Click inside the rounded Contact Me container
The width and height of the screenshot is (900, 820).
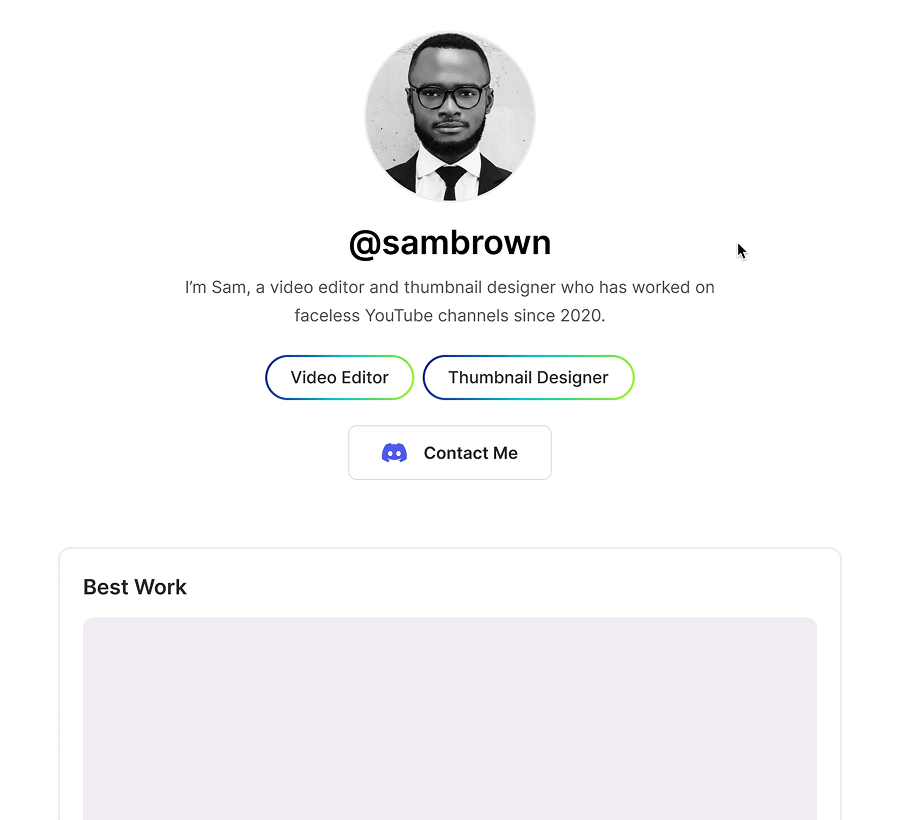click(x=450, y=452)
